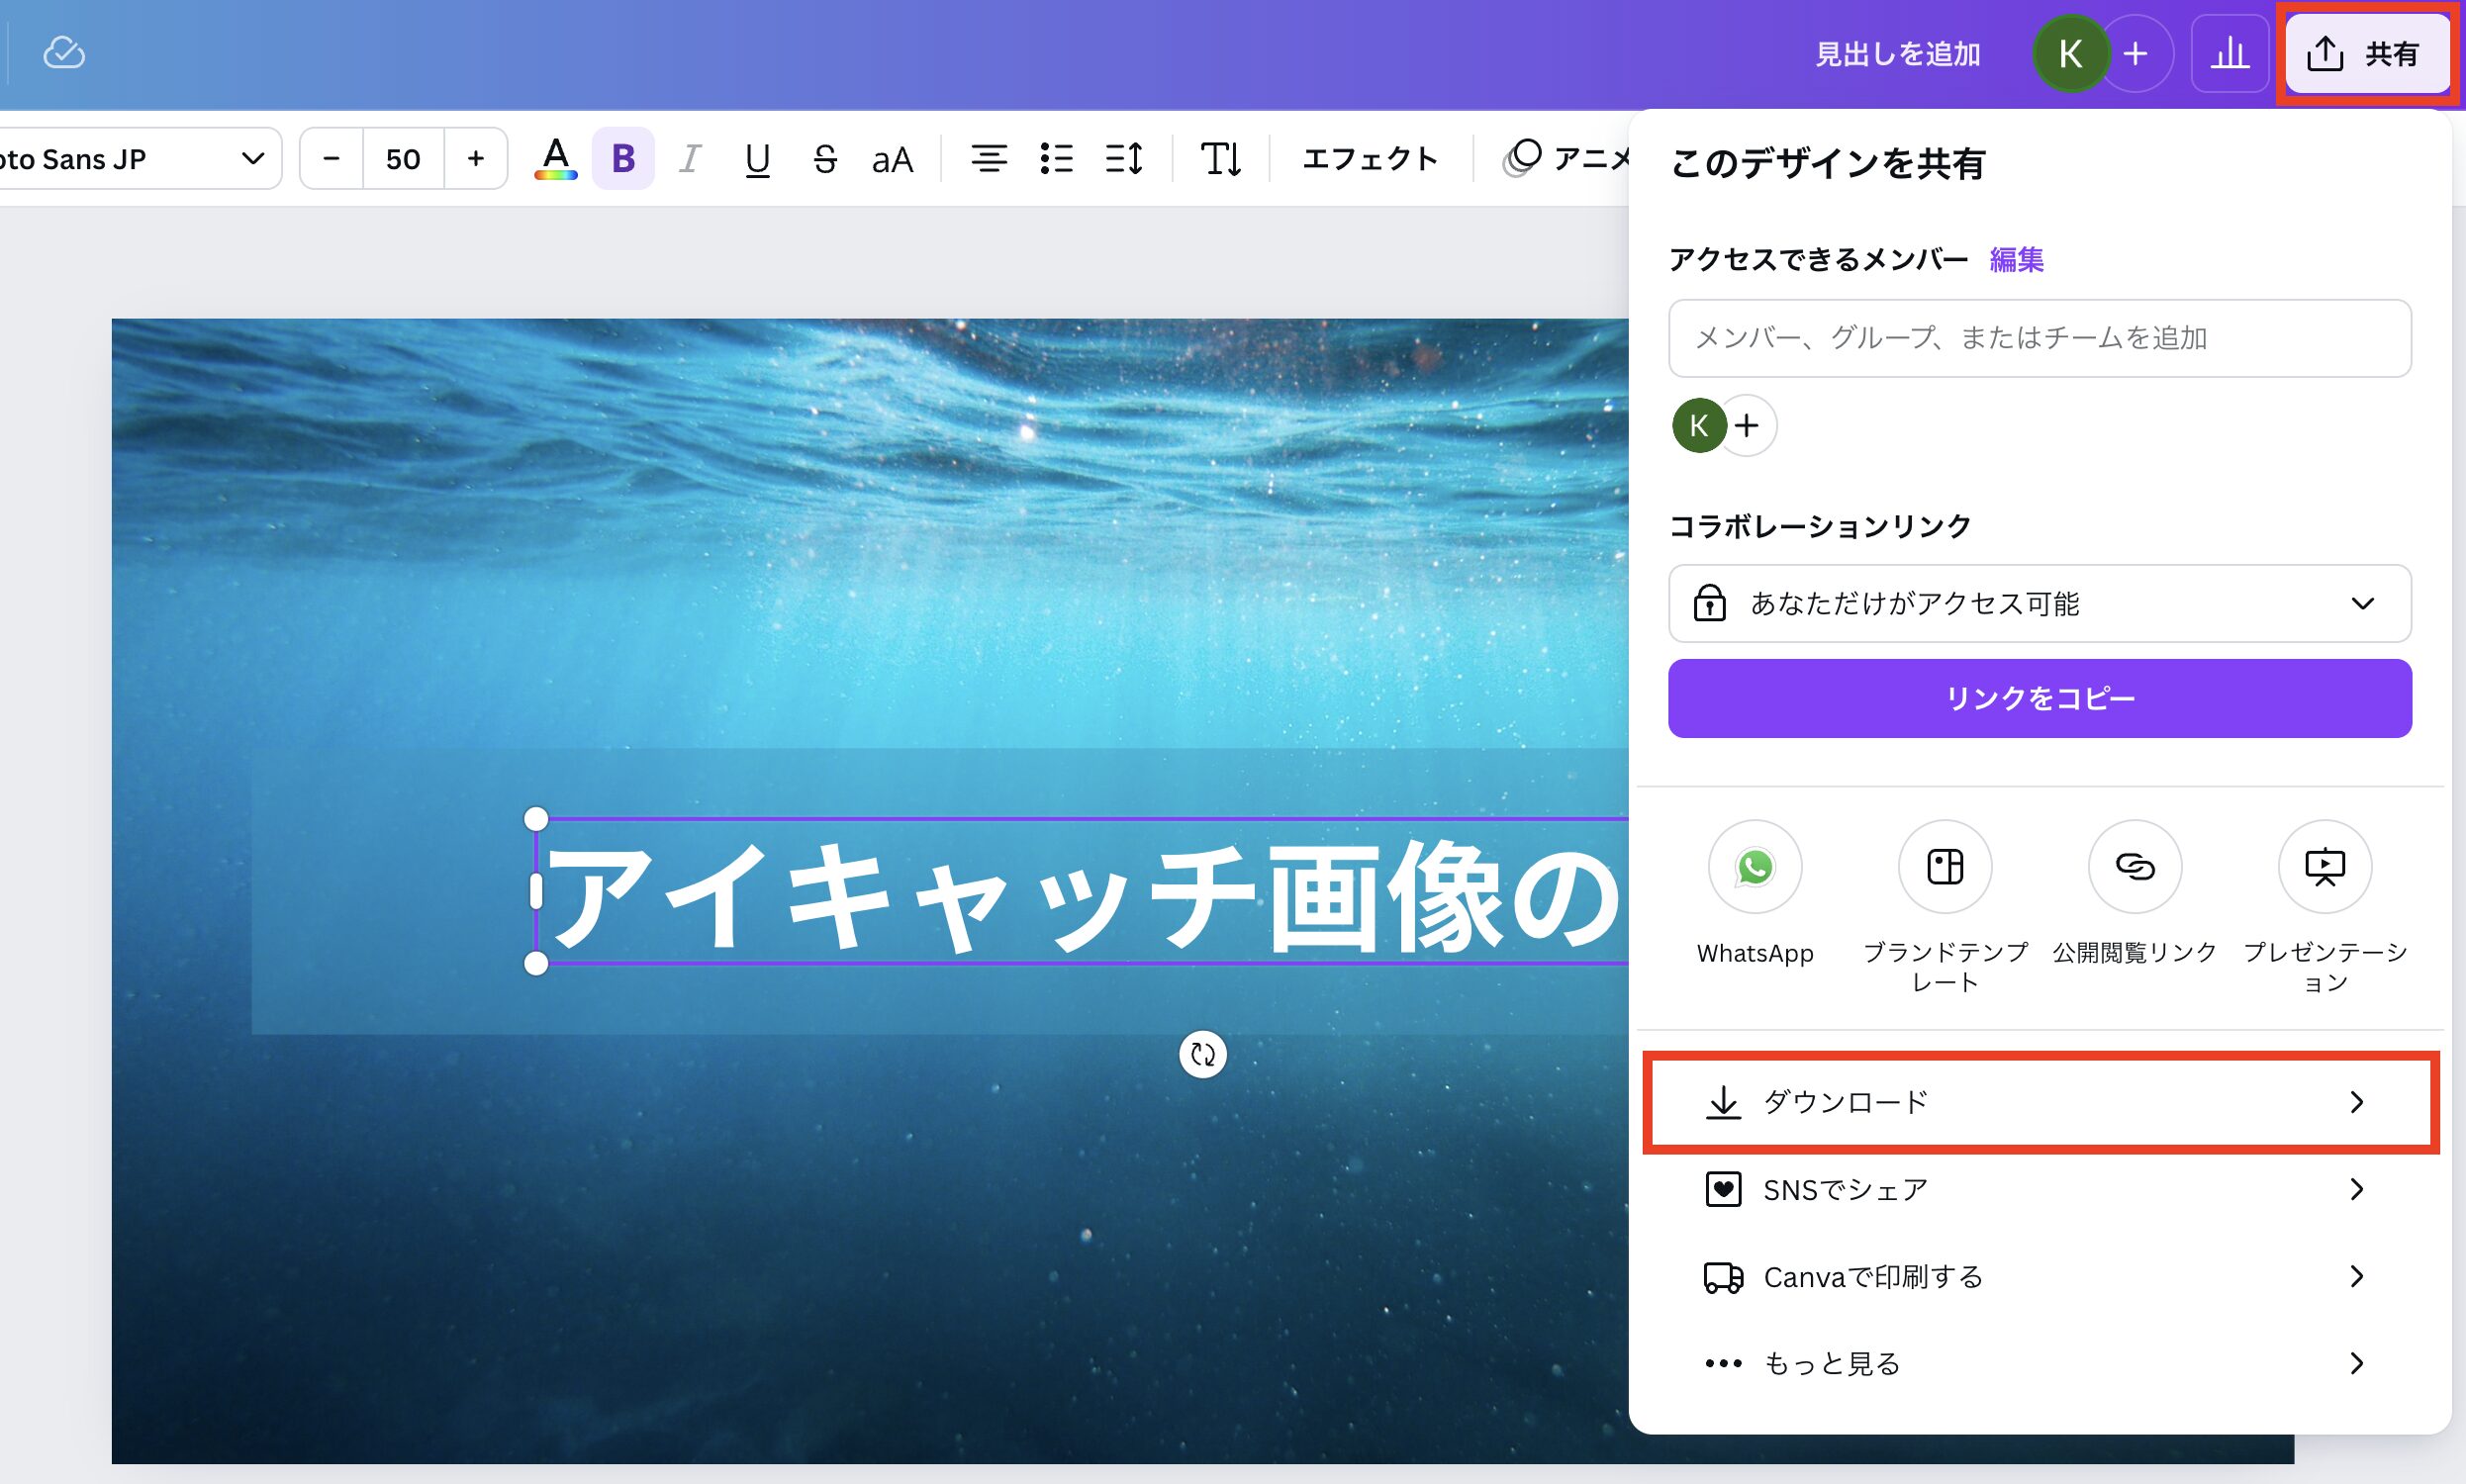The height and width of the screenshot is (1484, 2466).
Task: Click the 編集 link
Action: click(2017, 260)
